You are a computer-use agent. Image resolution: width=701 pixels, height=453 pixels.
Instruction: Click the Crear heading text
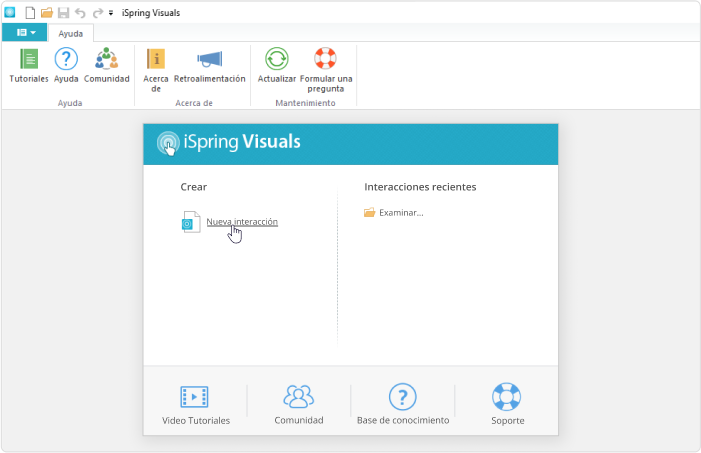(194, 187)
